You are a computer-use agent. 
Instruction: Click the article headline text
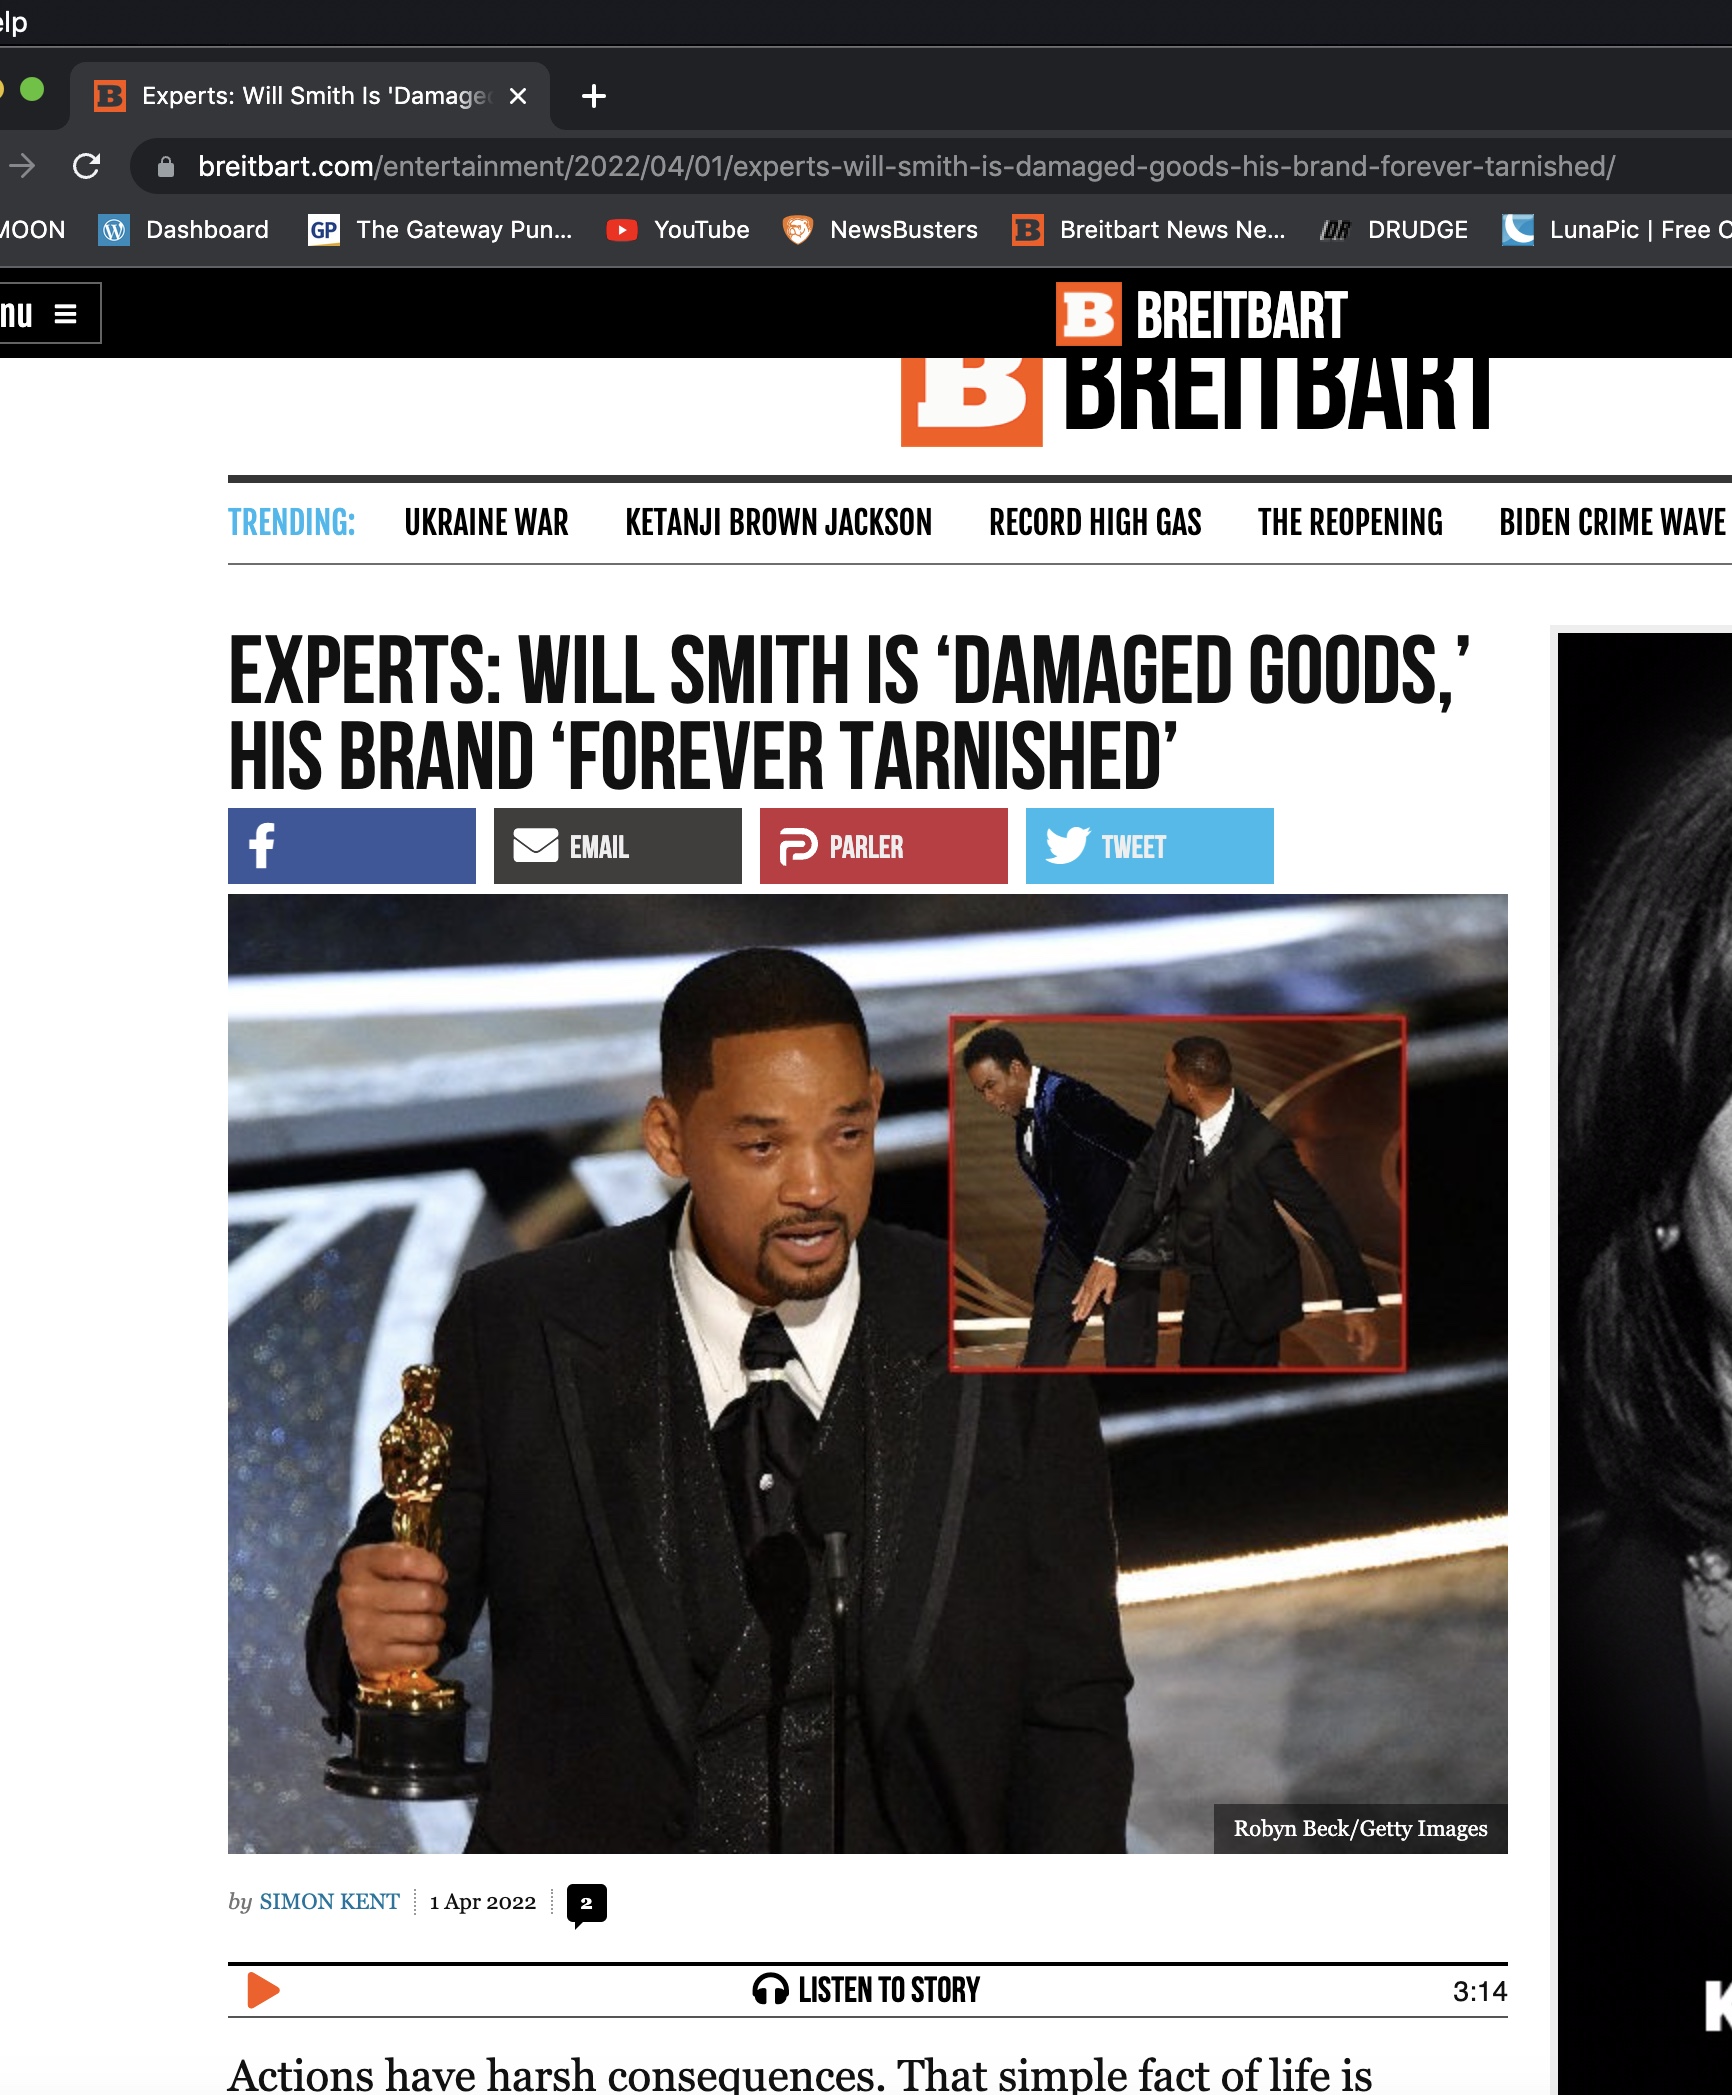click(x=848, y=712)
